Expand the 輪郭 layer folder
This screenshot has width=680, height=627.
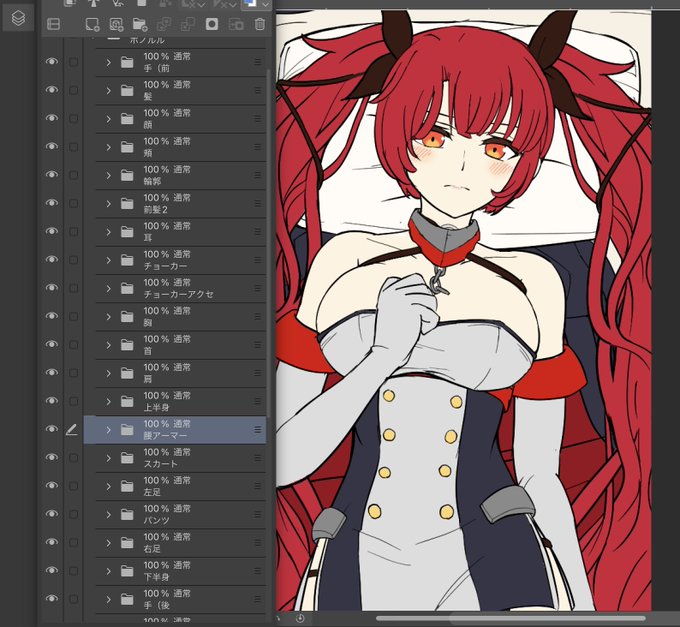[x=108, y=176]
